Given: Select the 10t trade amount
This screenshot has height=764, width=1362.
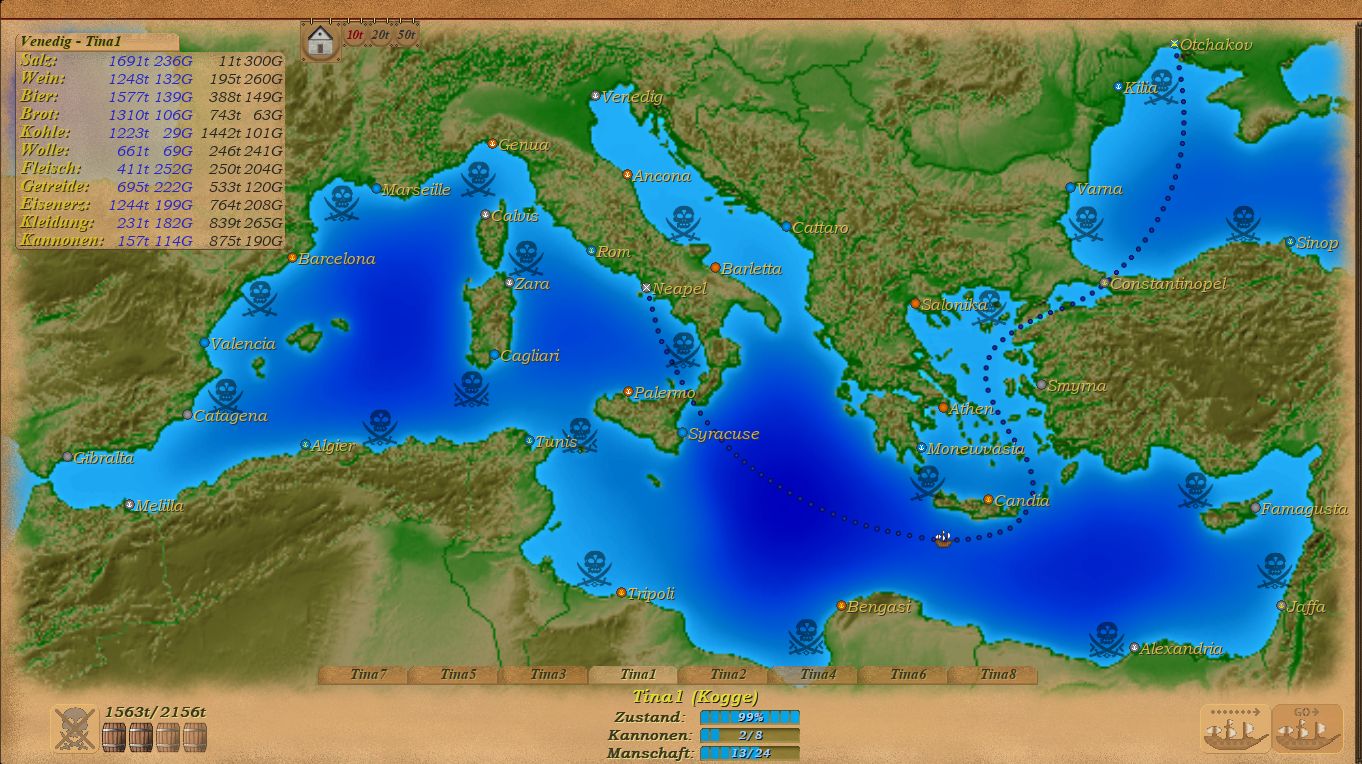Looking at the screenshot, I should point(354,35).
